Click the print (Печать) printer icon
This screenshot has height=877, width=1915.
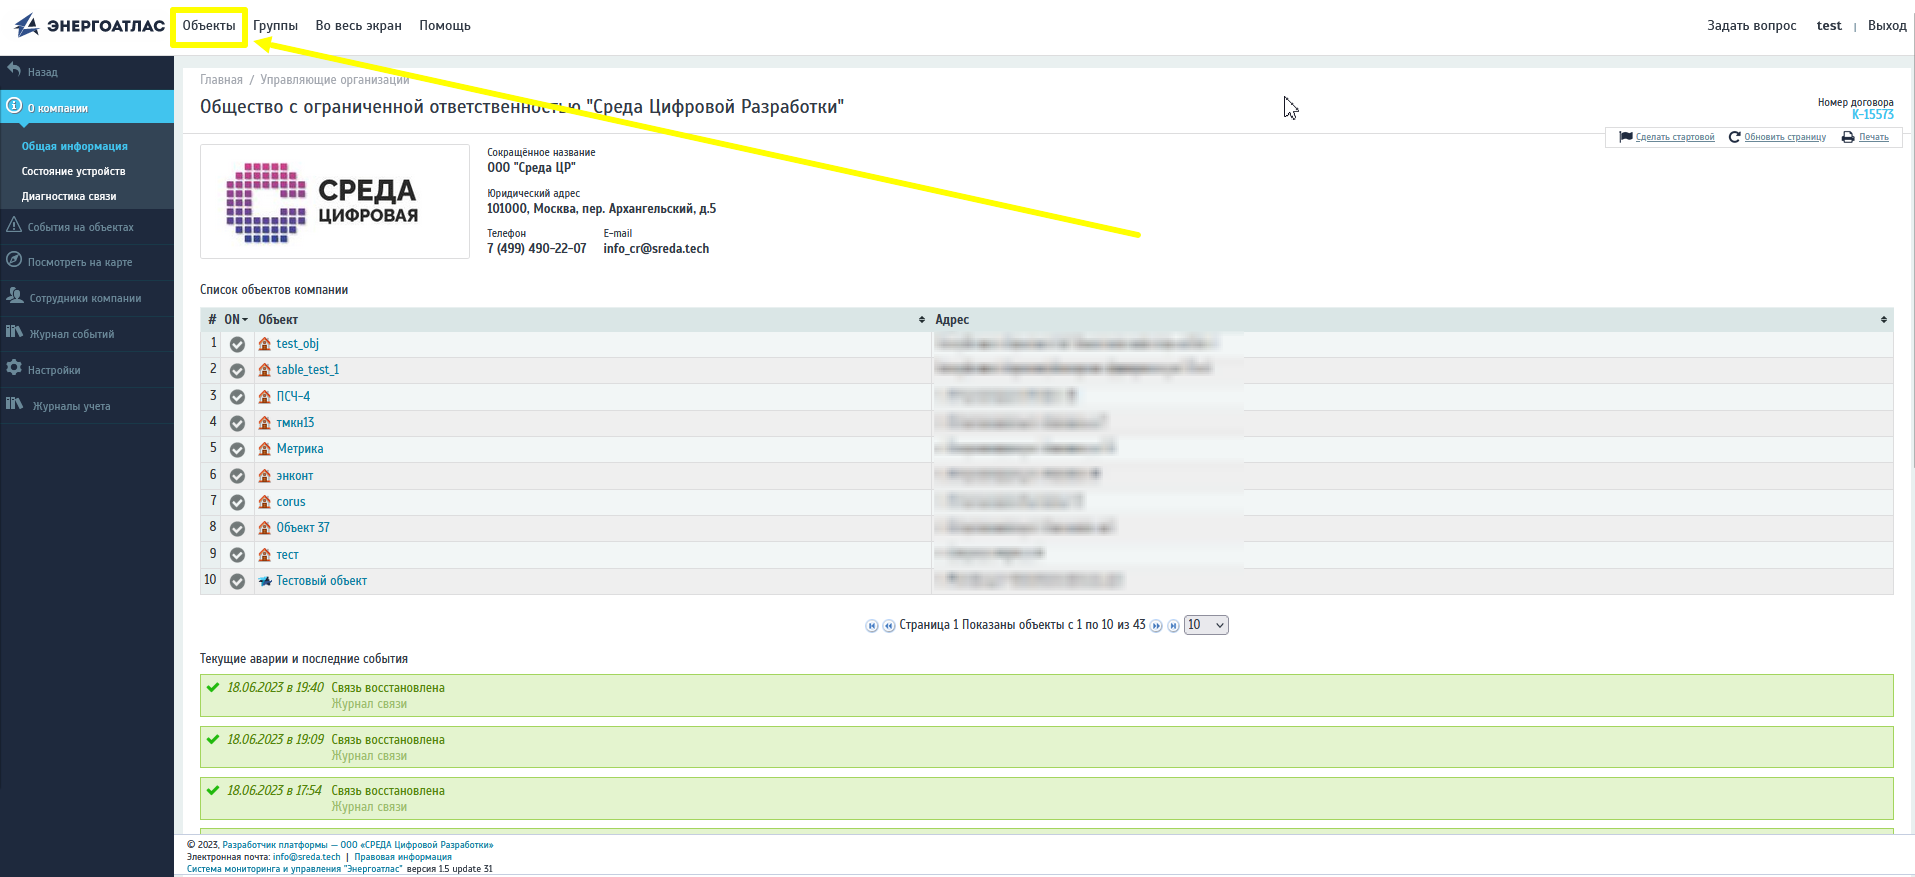click(x=1848, y=137)
